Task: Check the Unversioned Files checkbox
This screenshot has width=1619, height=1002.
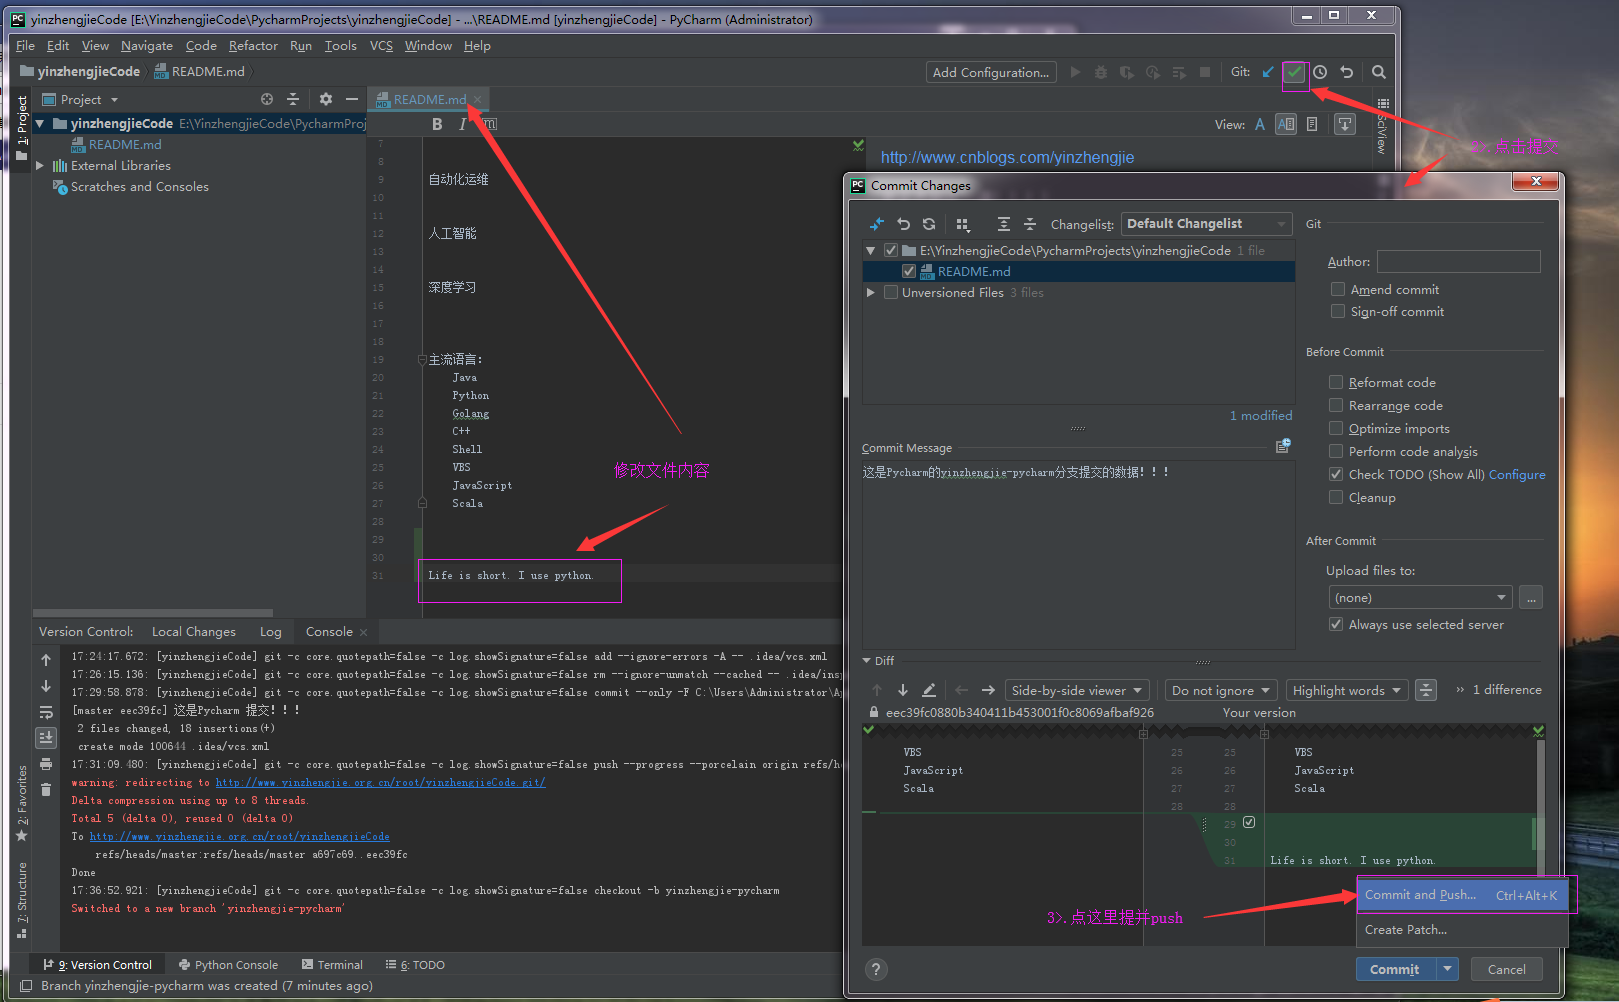Action: point(891,292)
